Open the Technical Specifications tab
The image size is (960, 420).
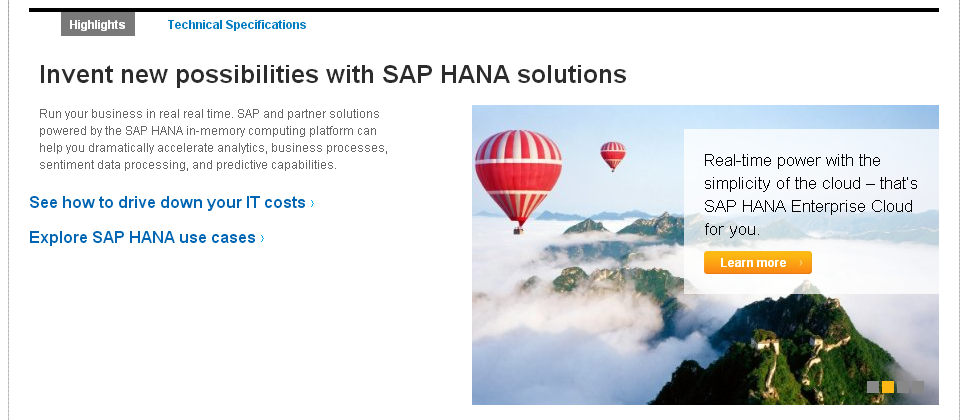coord(237,25)
